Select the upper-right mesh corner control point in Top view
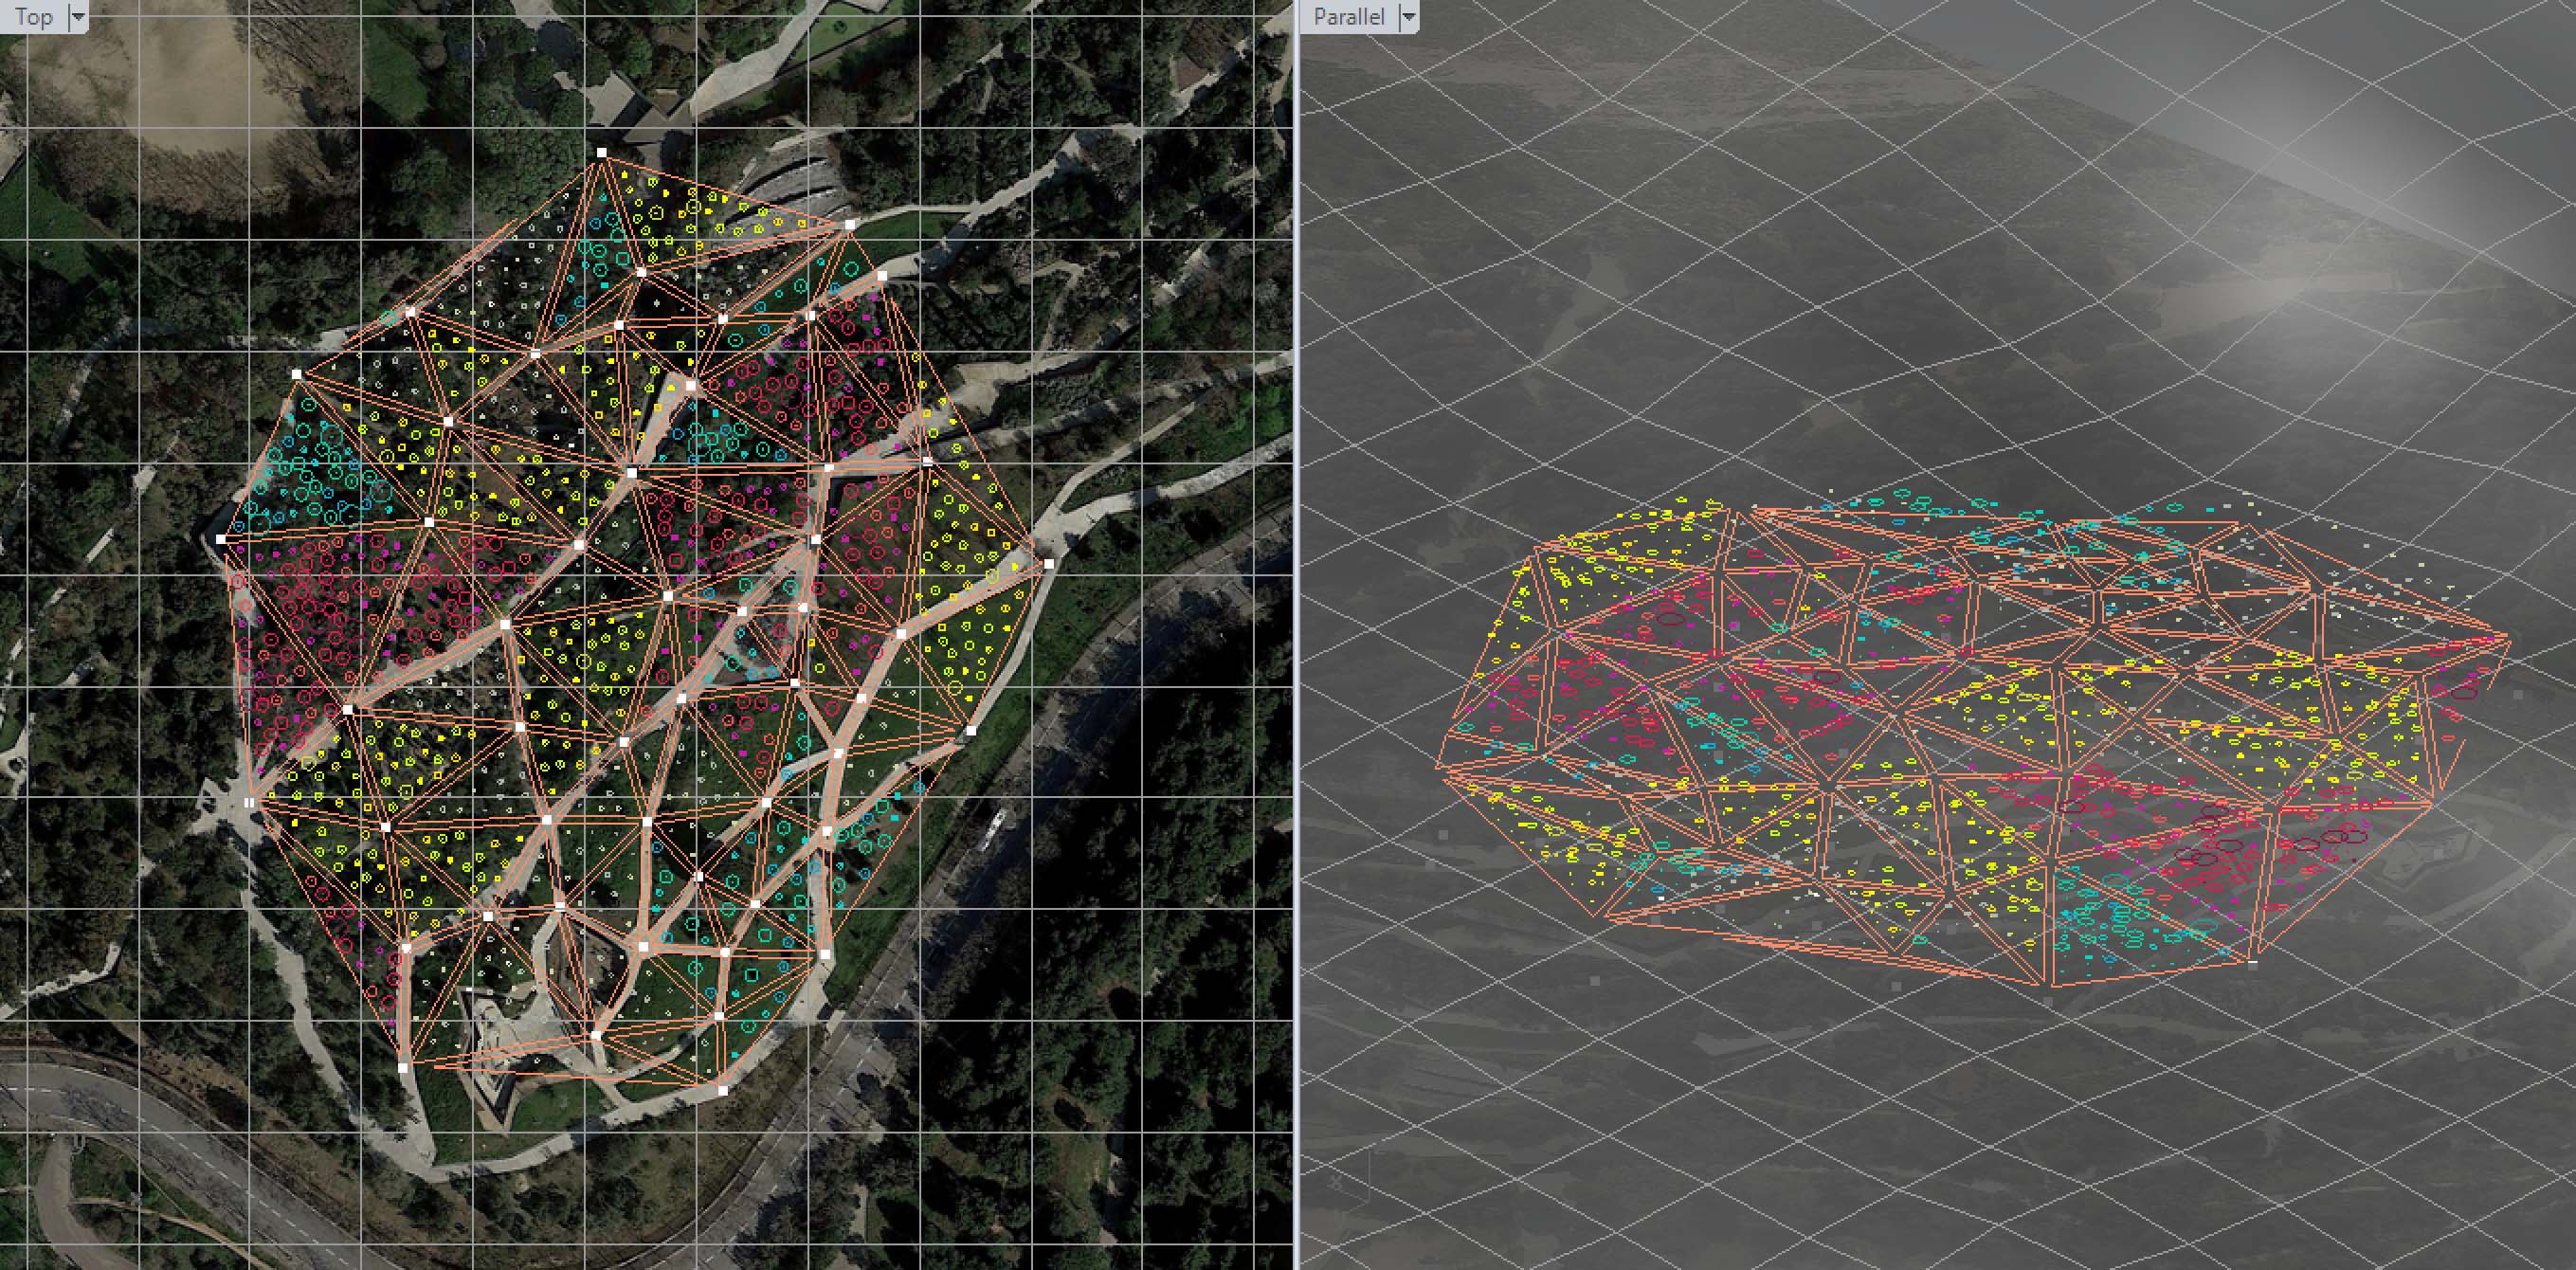2576x1270 pixels. [x=850, y=225]
